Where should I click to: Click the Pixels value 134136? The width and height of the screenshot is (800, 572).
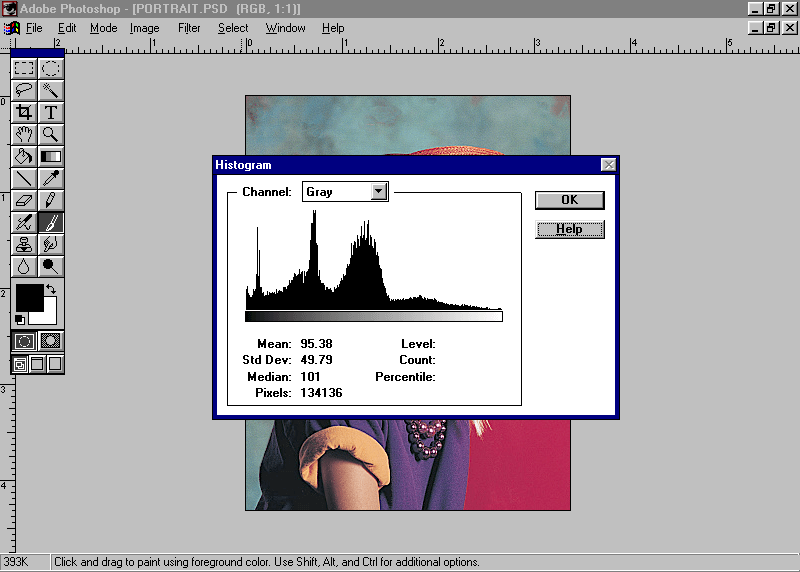tap(321, 392)
